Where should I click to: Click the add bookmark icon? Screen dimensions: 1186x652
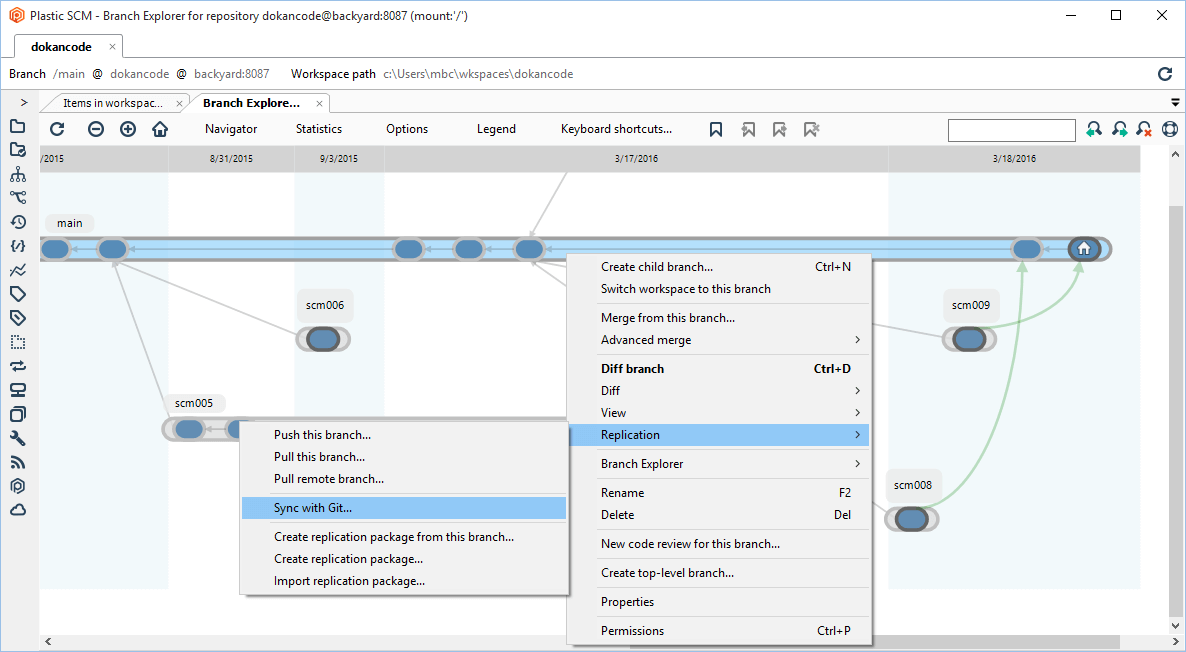[716, 129]
